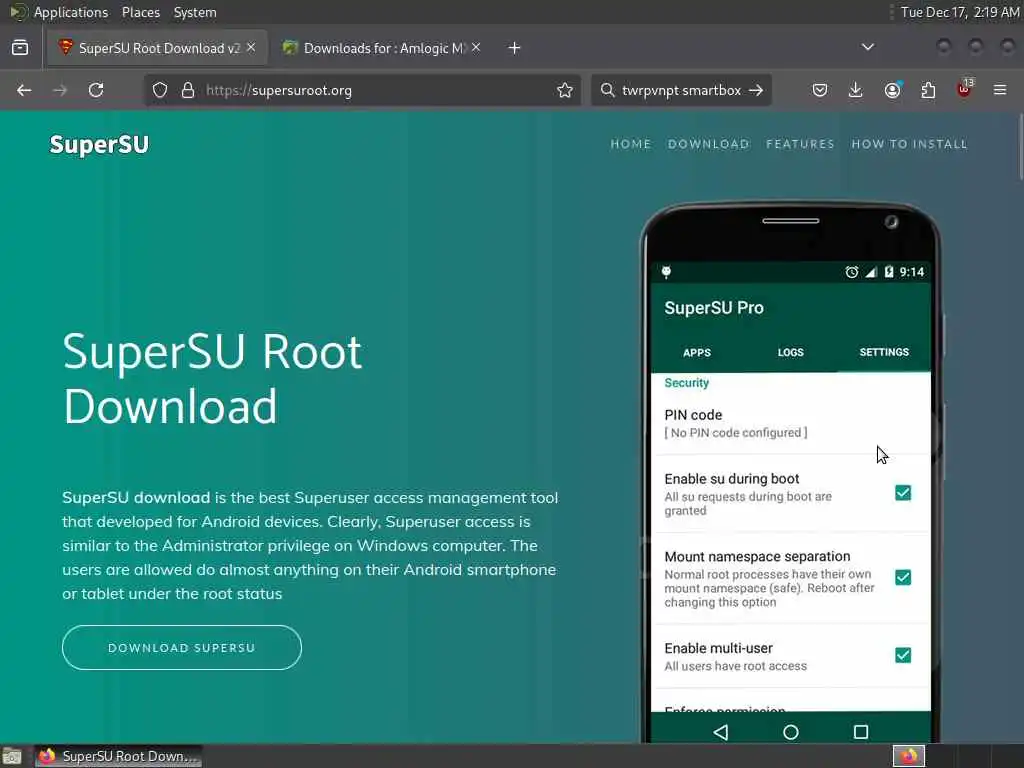
Task: Submit search with the arrow button
Action: click(756, 90)
